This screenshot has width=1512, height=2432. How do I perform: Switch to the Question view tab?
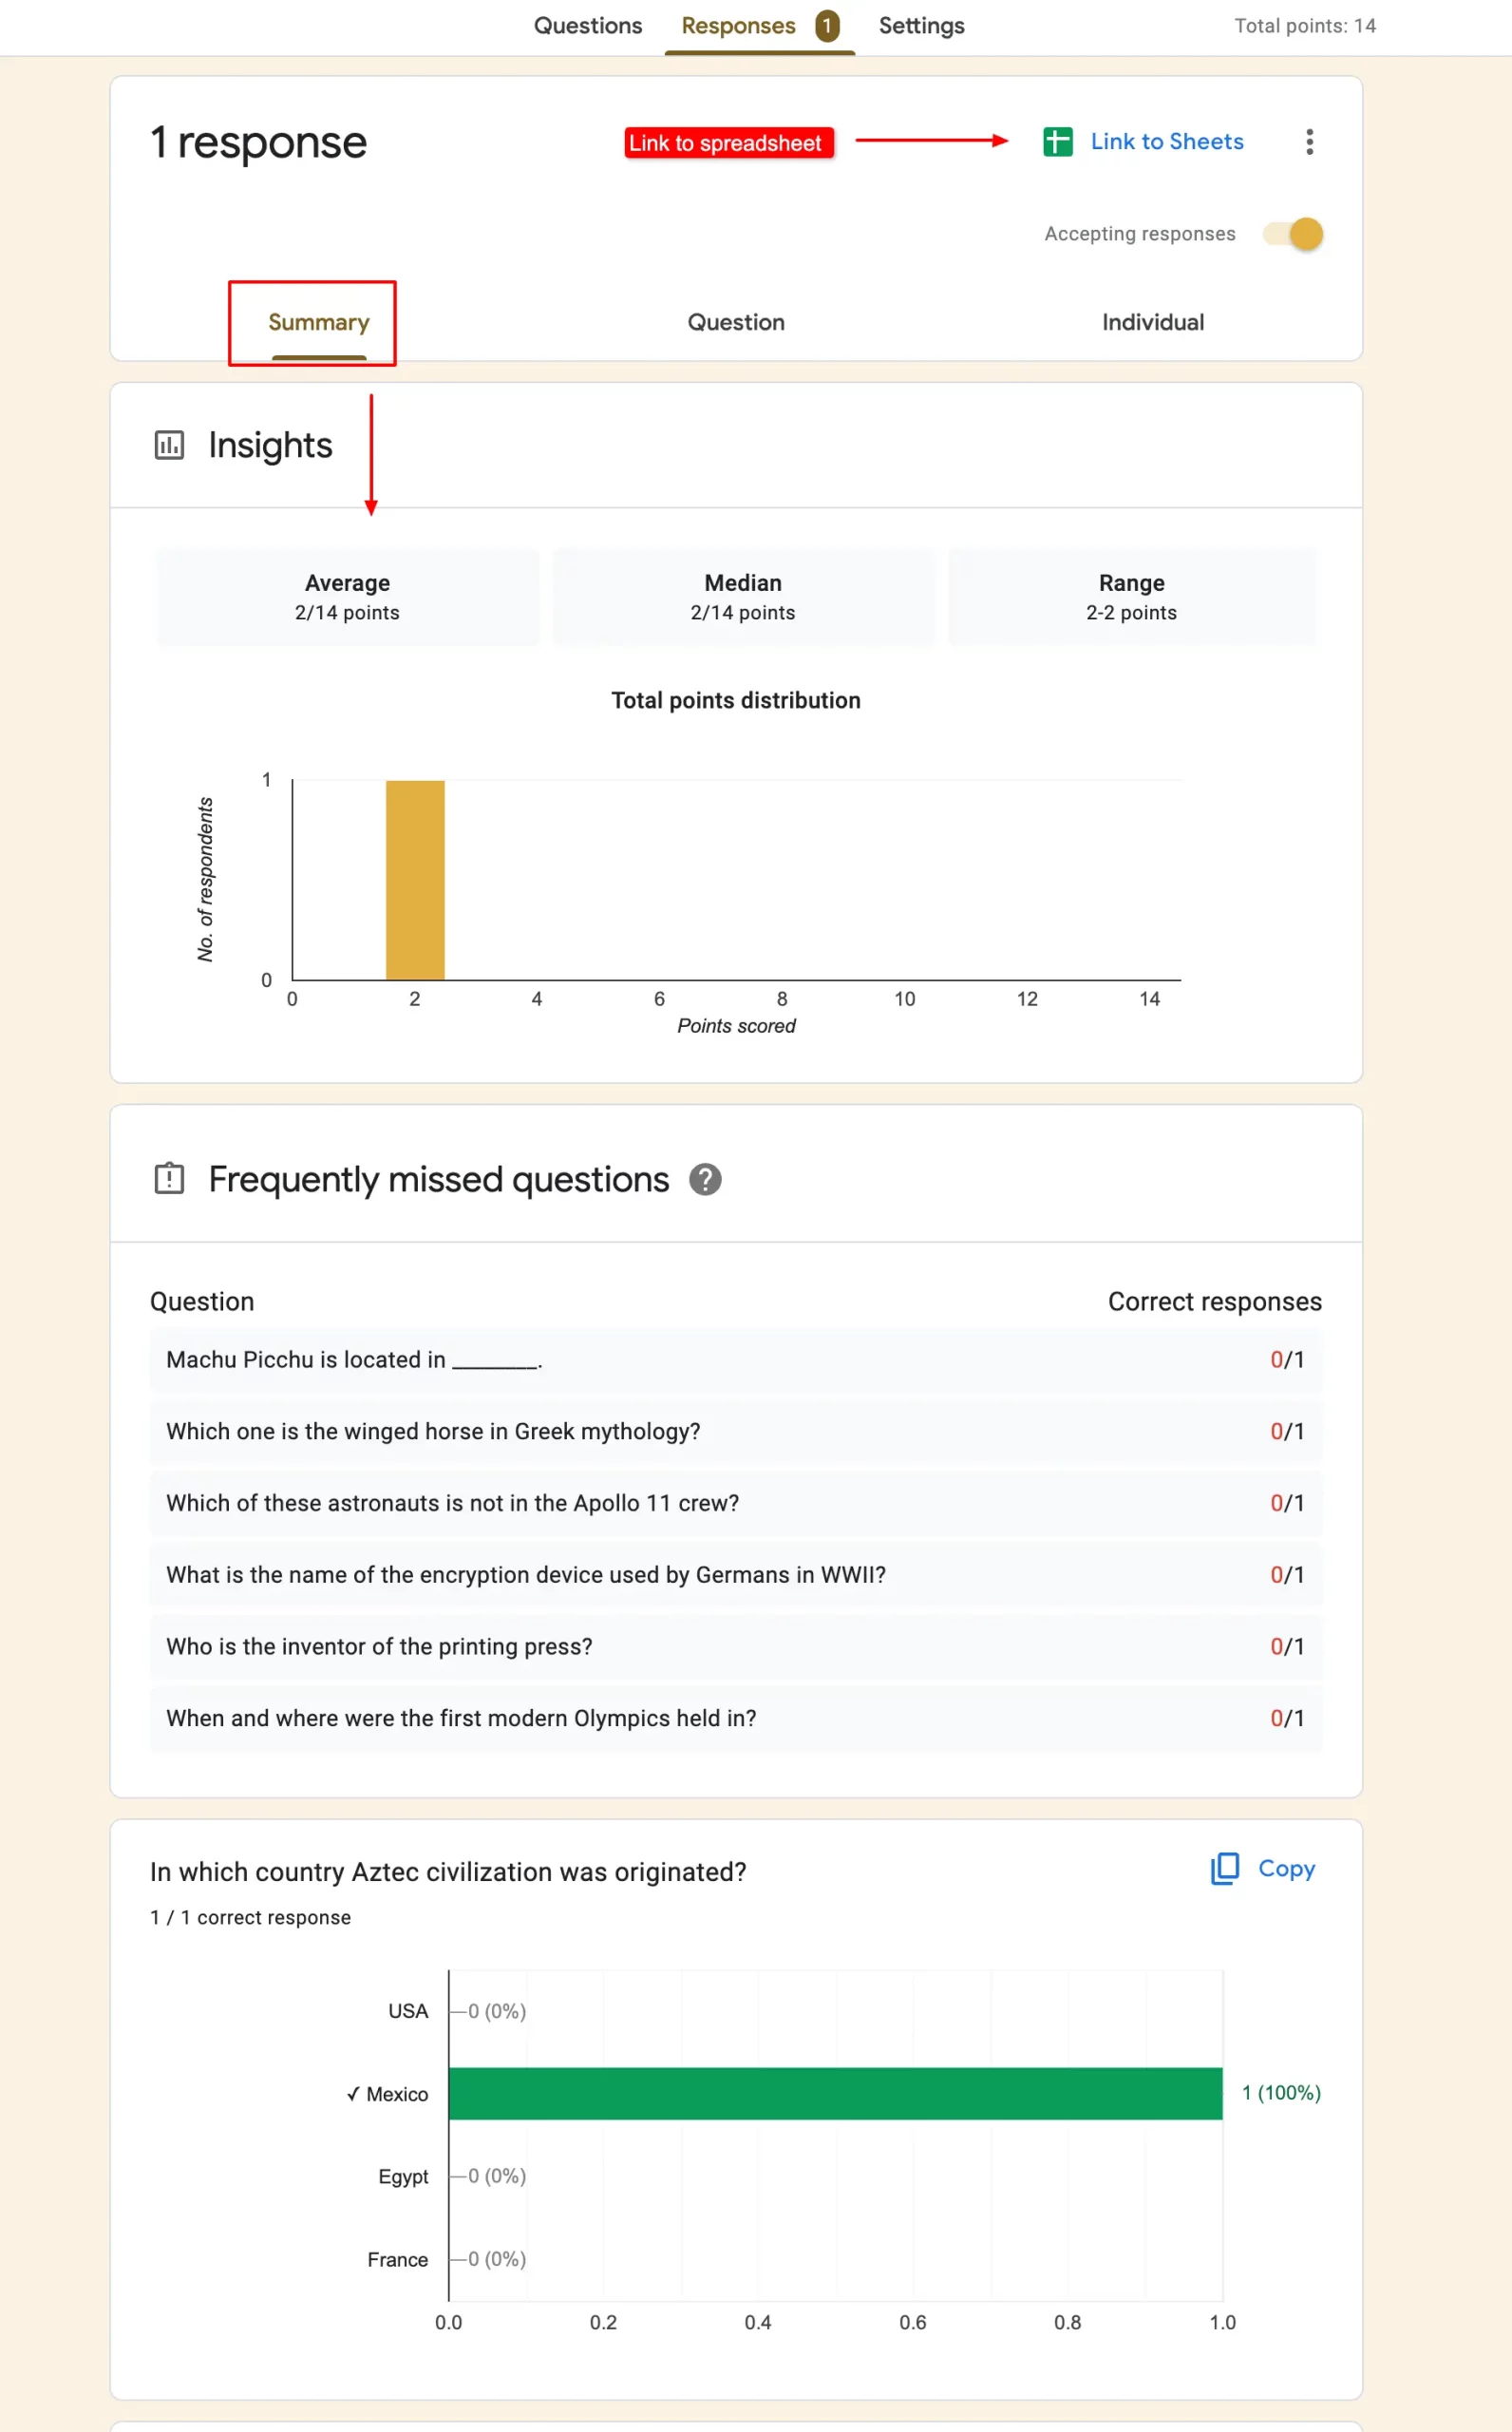(736, 322)
